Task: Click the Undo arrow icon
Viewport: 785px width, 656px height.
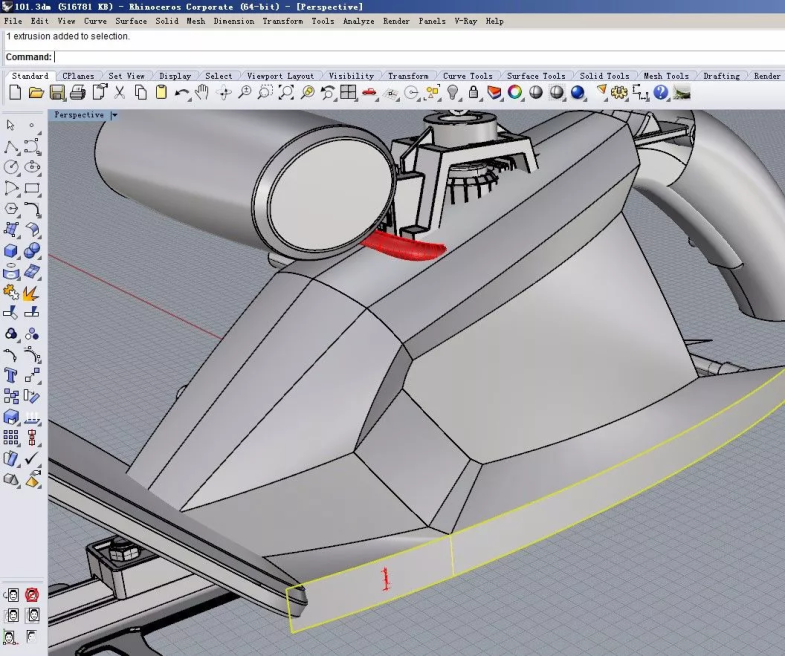Action: tap(181, 92)
